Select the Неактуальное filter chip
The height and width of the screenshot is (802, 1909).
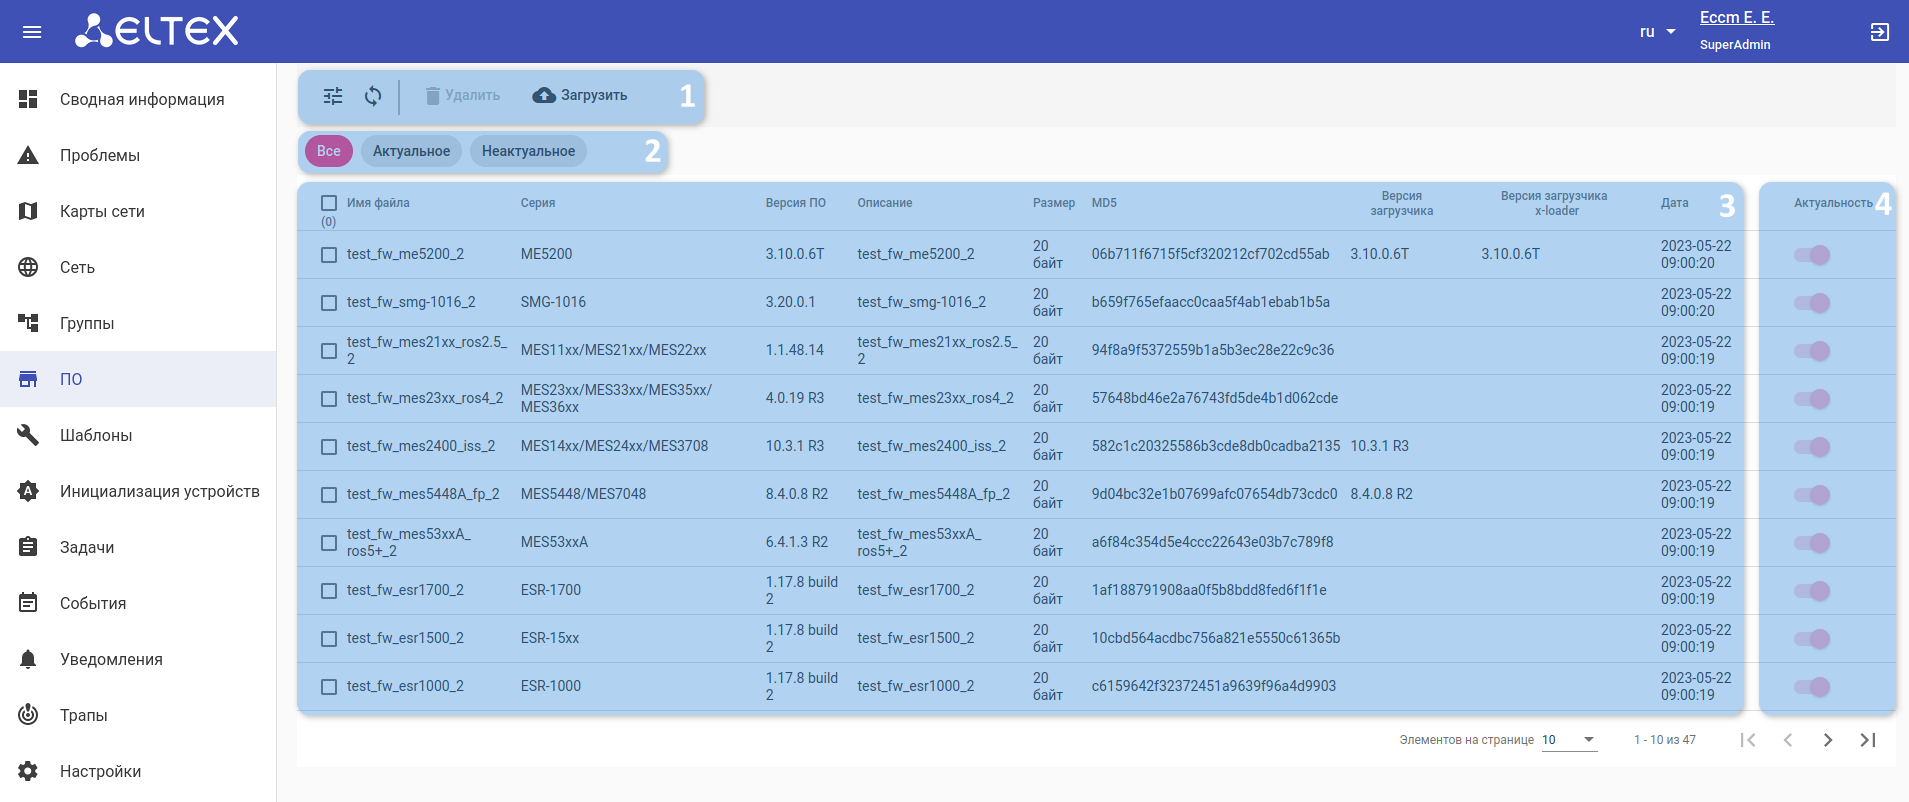point(528,151)
